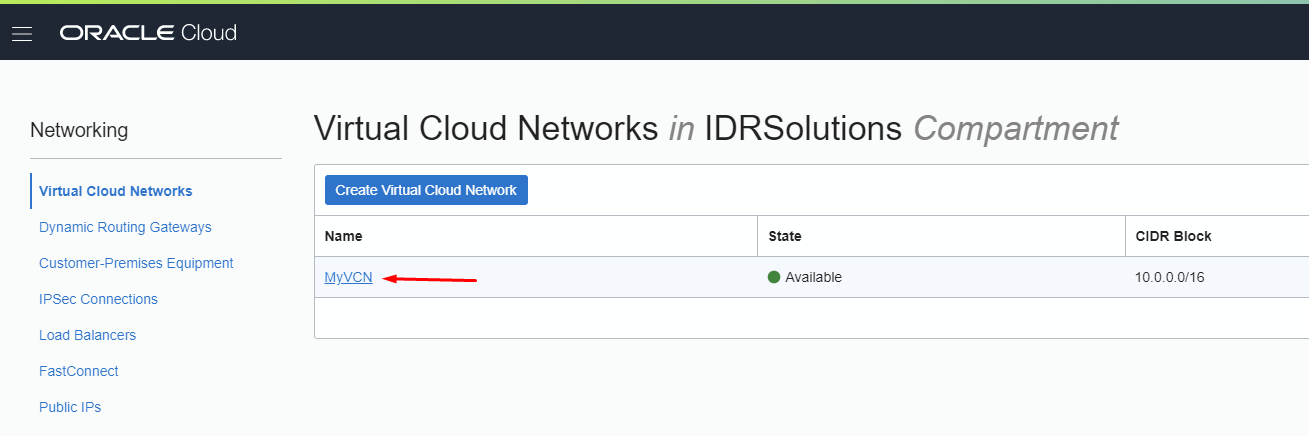This screenshot has width=1309, height=436.
Task: Open the MyVCN network link
Action: point(348,277)
